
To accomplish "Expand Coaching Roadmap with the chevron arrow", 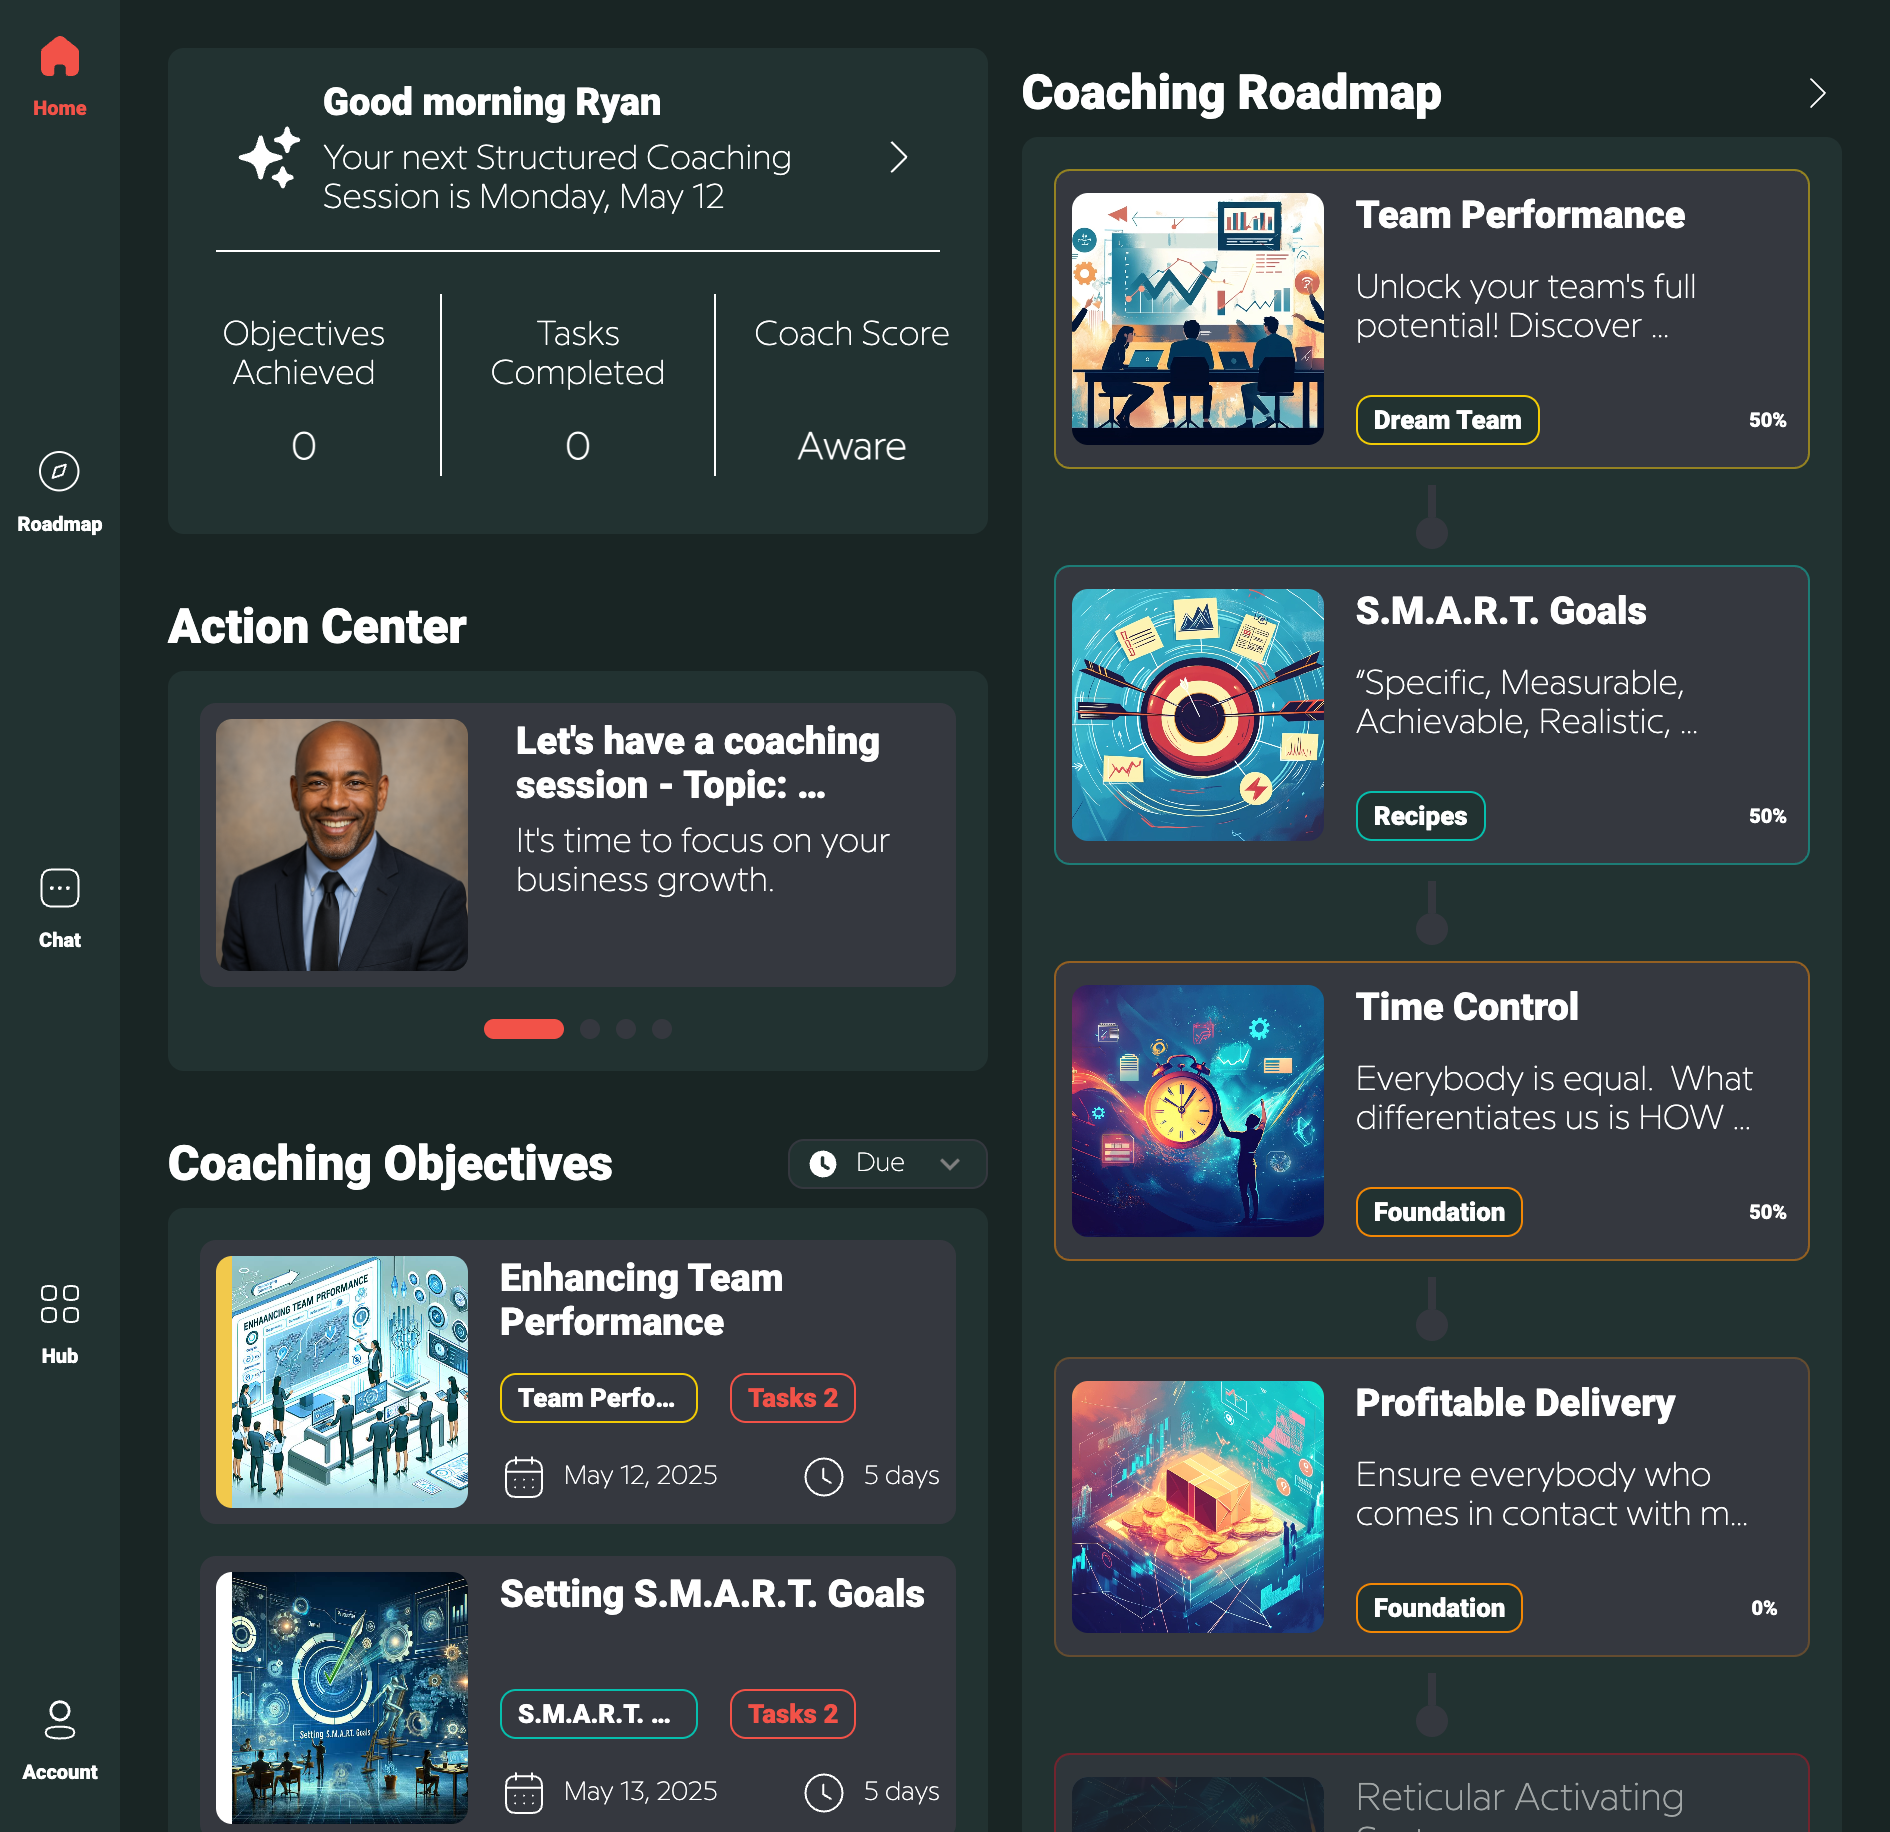I will tap(1818, 93).
